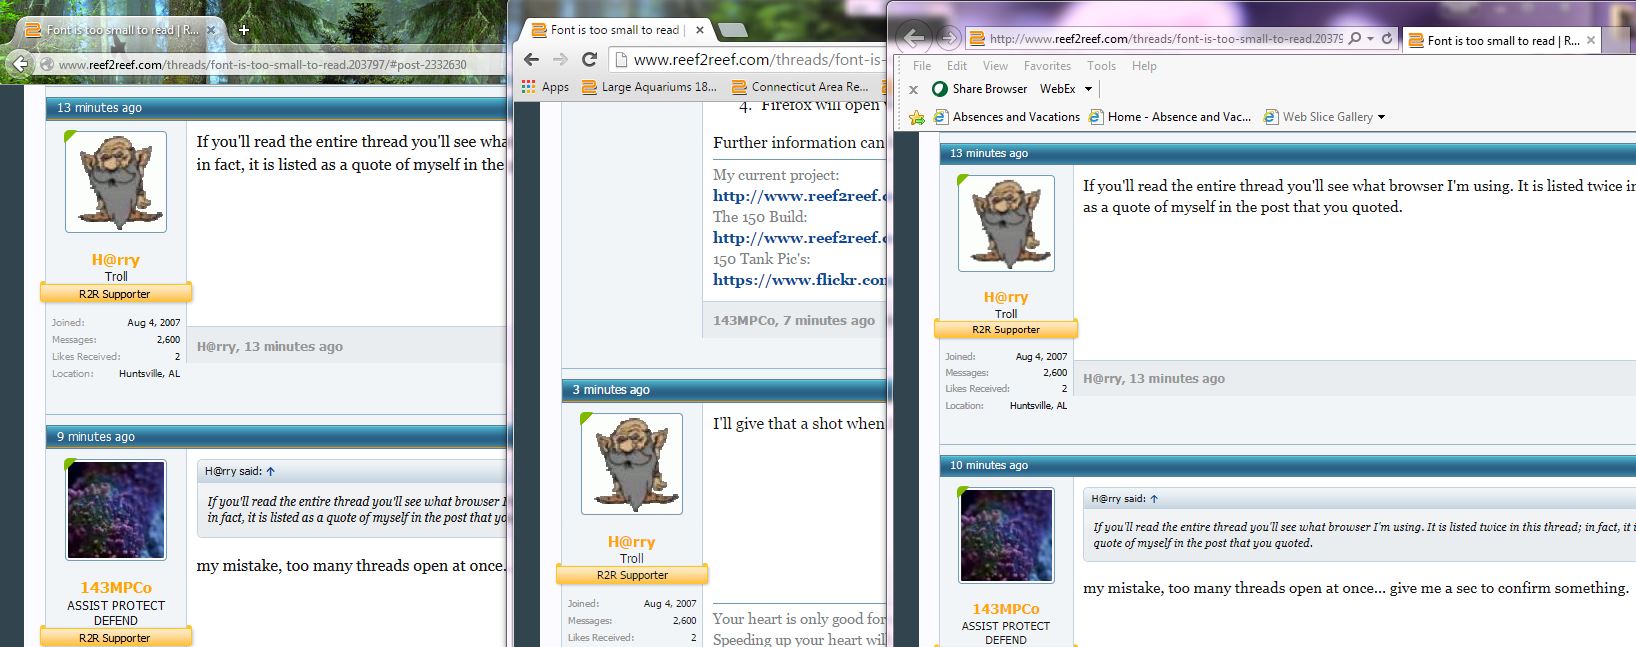Screen dimensions: 1636x647
Task: Open the Apps shortcut in Chrome bookmarks bar
Action: click(546, 87)
